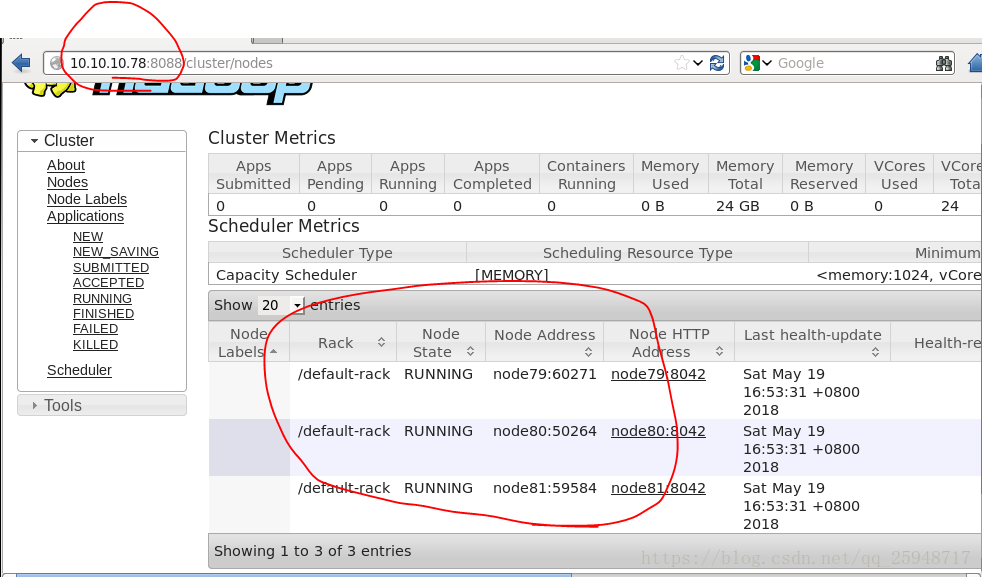Click the browser back arrow button
This screenshot has width=982, height=577.
tap(20, 63)
